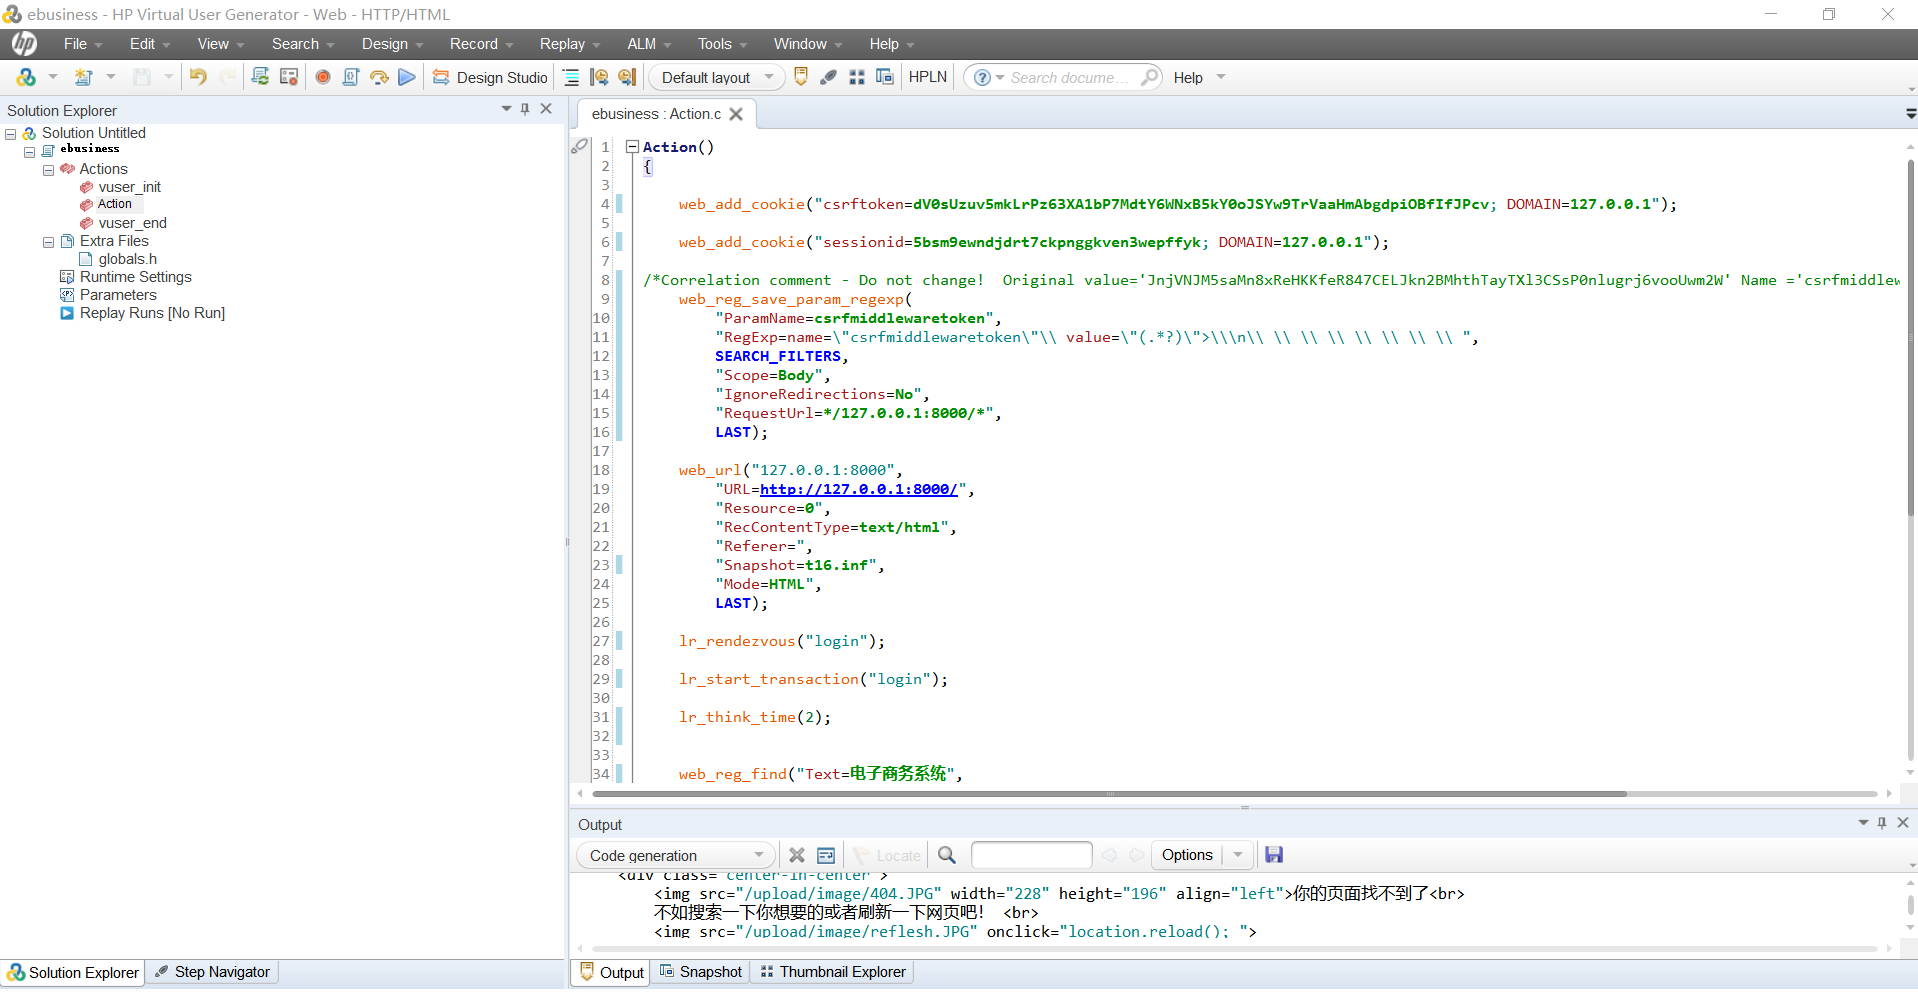Click the New script icon
The image size is (1918, 992).
[26, 77]
